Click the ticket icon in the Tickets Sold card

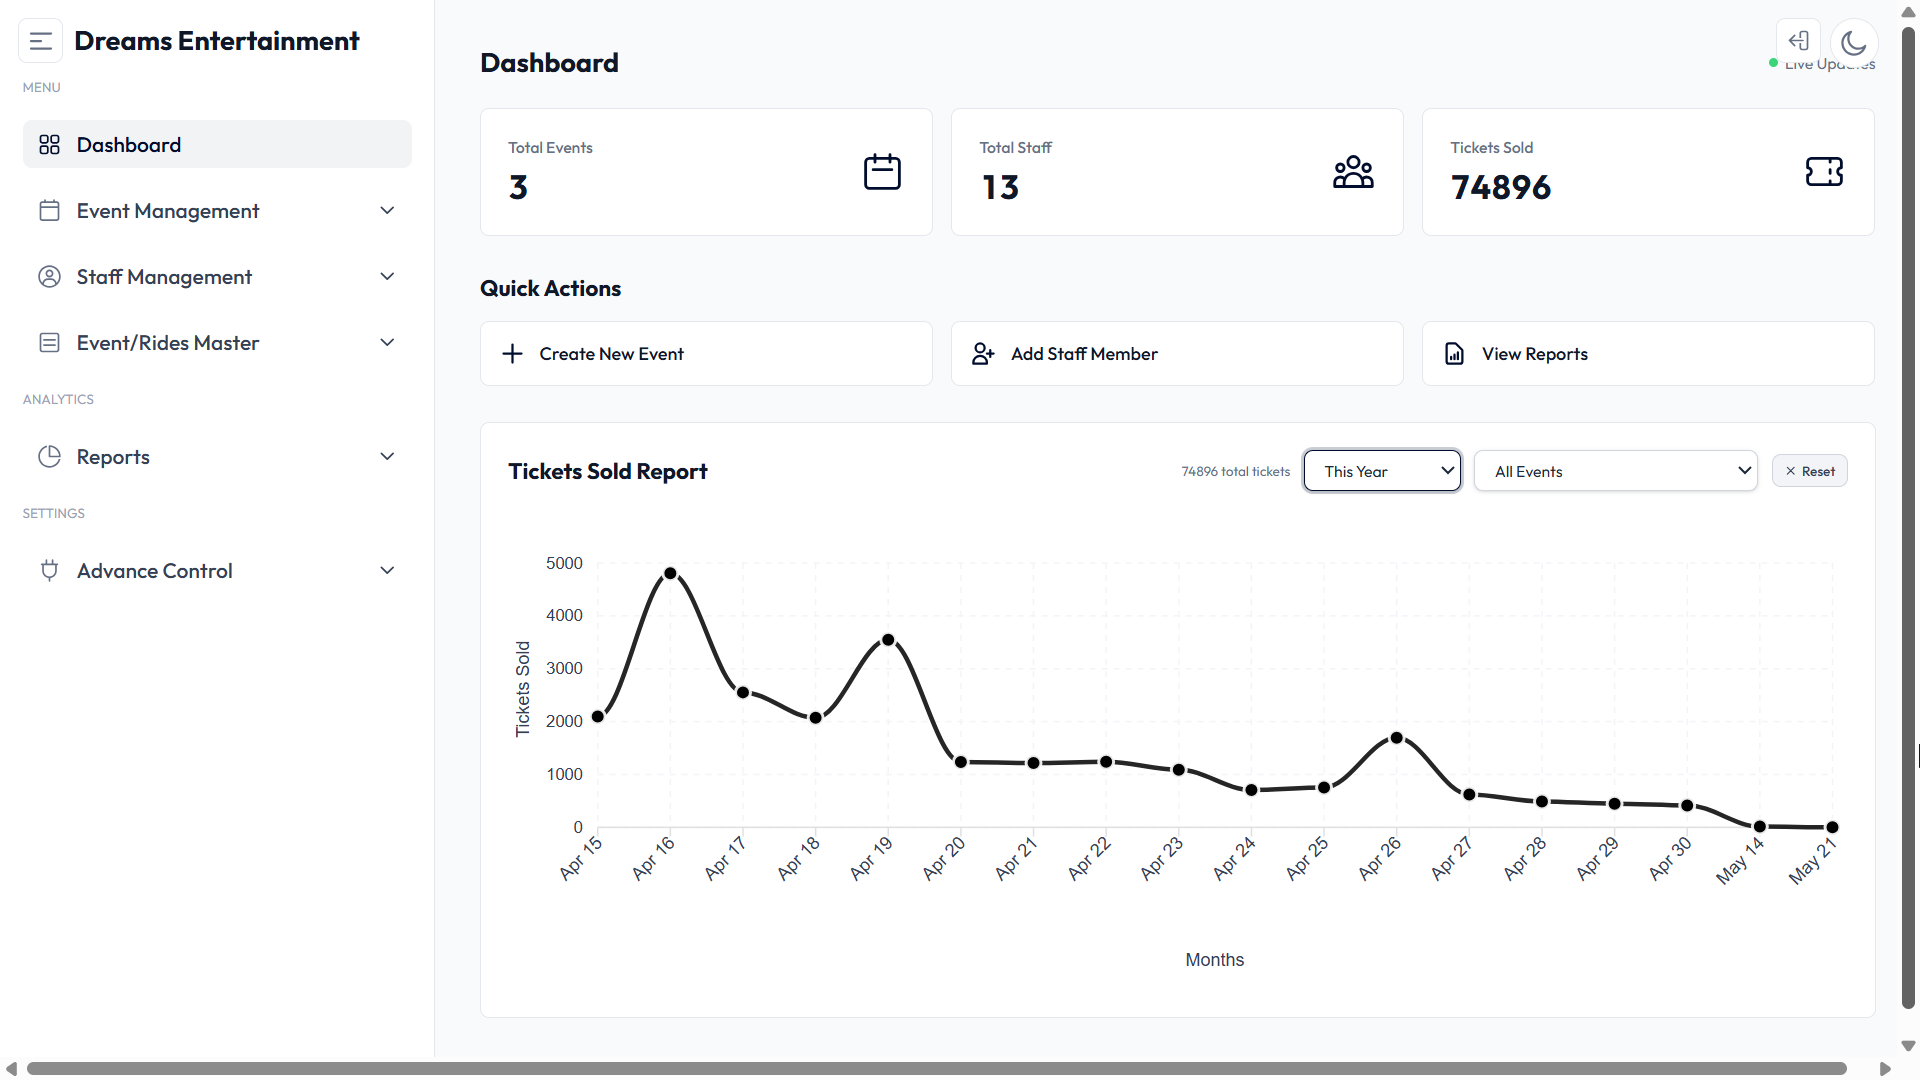coord(1824,172)
